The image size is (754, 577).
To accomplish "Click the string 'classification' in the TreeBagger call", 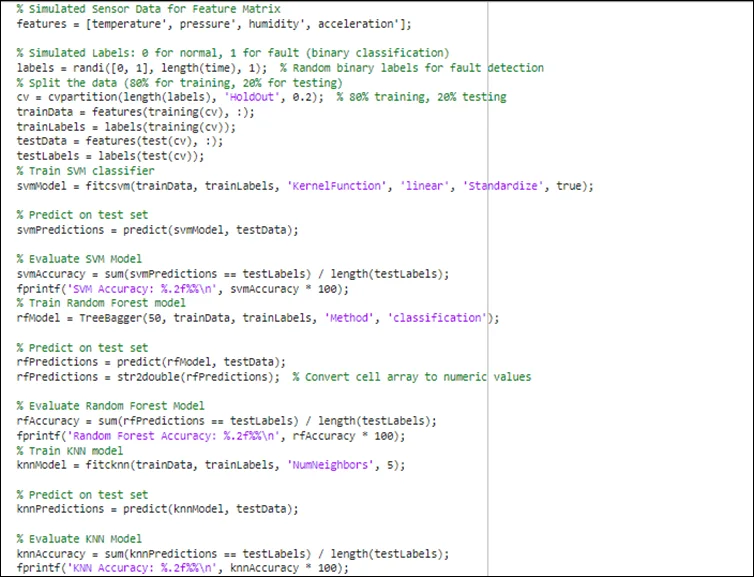I will (x=437, y=318).
